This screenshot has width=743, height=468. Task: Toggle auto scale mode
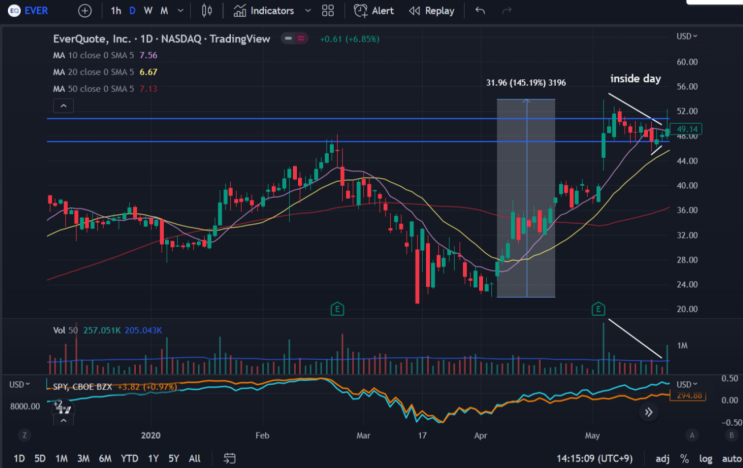[x=732, y=459]
